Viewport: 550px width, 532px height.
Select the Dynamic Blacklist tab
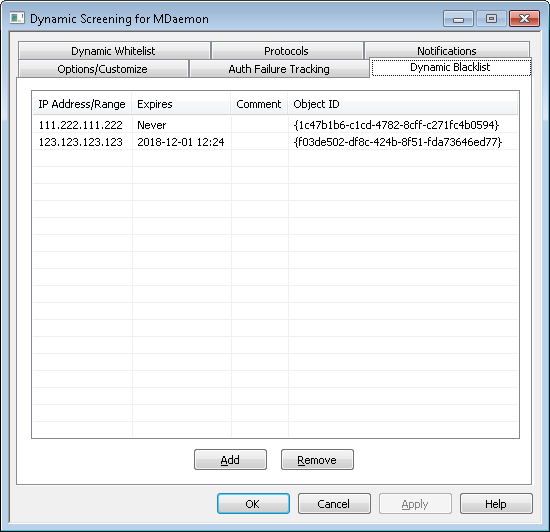451,67
